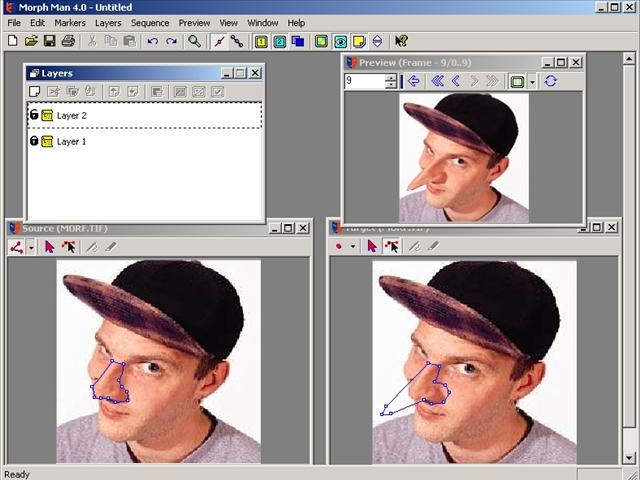Save the project with the floppy icon

click(x=50, y=41)
